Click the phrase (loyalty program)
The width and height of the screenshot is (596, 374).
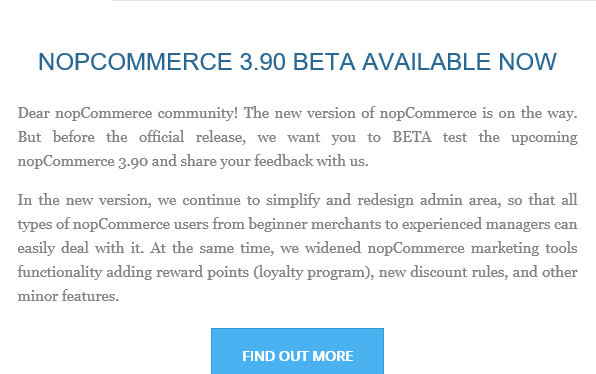[x=314, y=272]
